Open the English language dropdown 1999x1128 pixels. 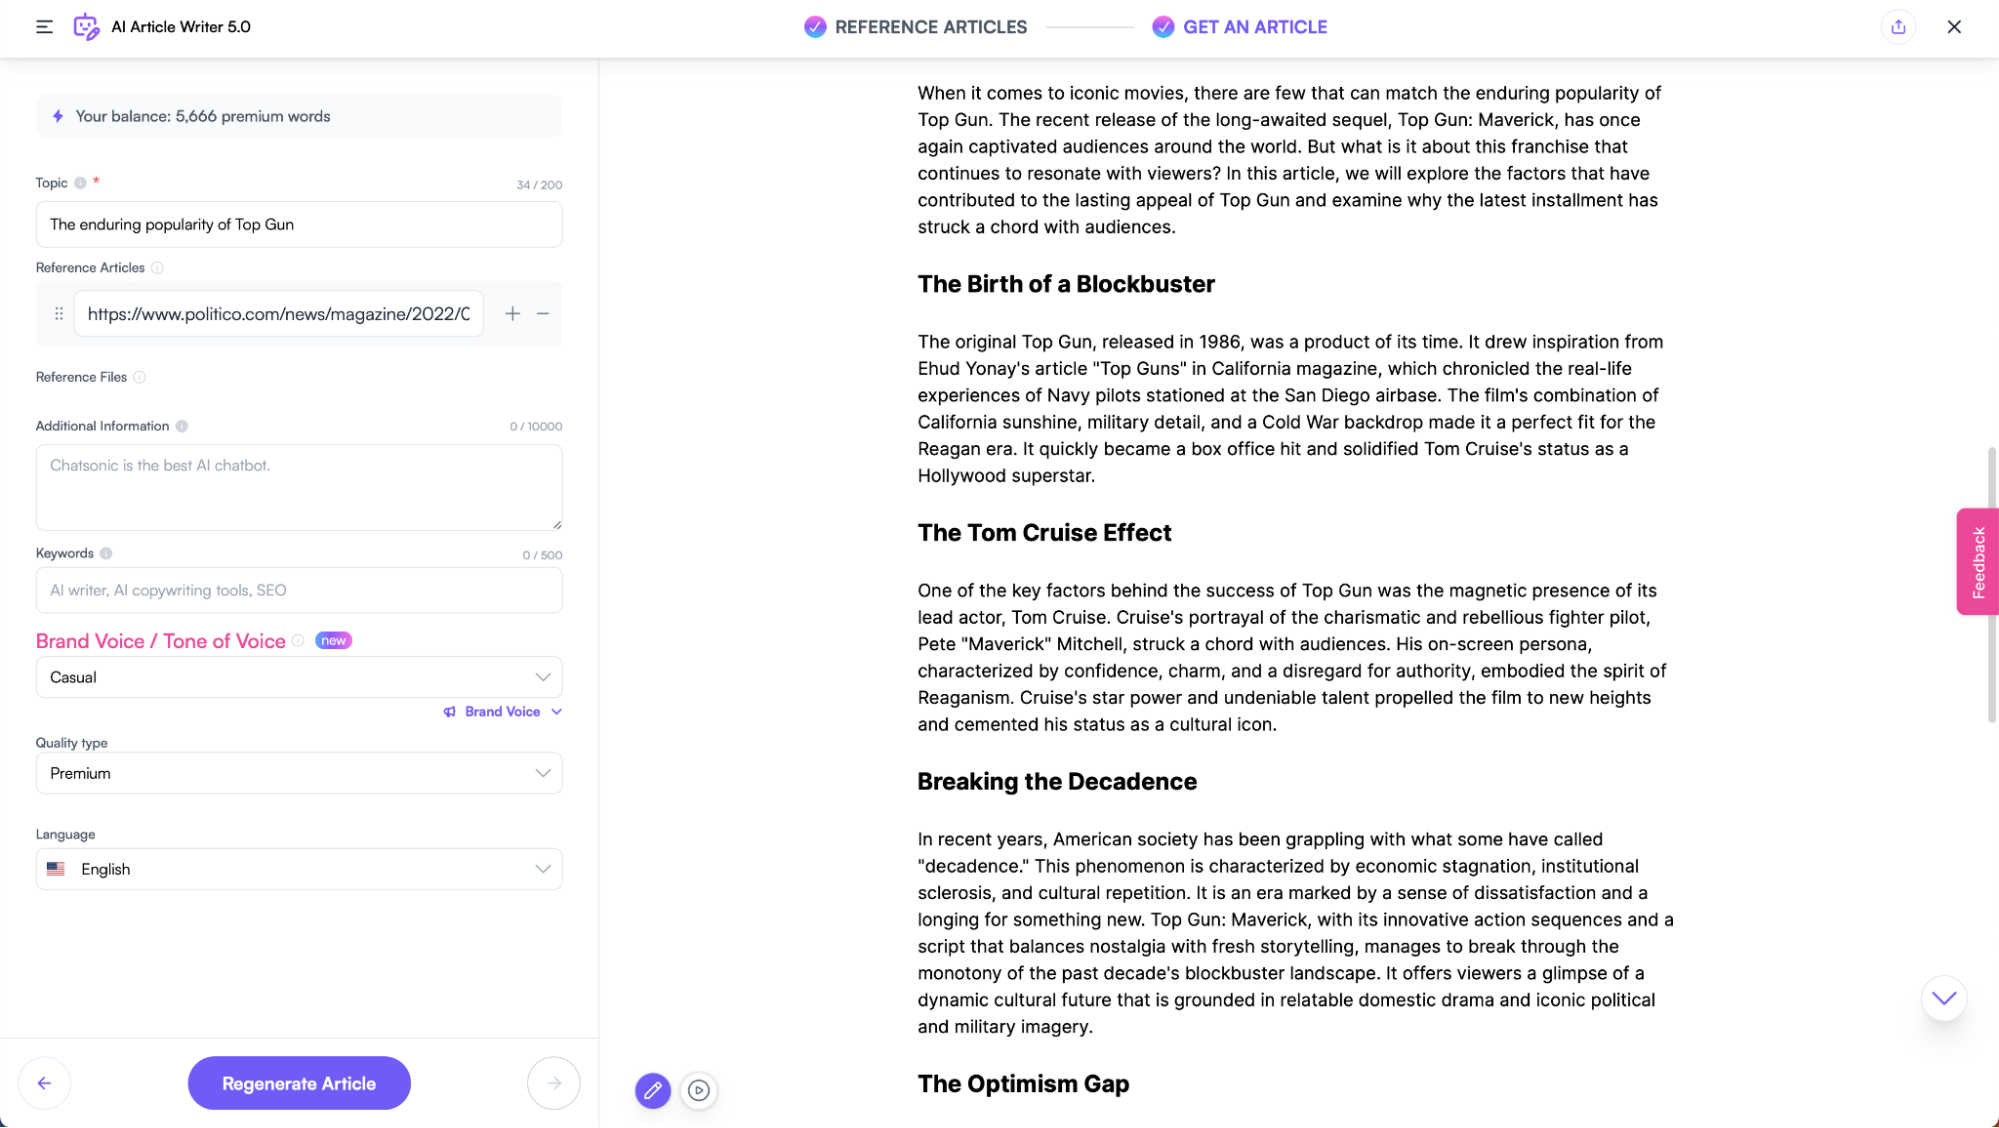tap(298, 869)
